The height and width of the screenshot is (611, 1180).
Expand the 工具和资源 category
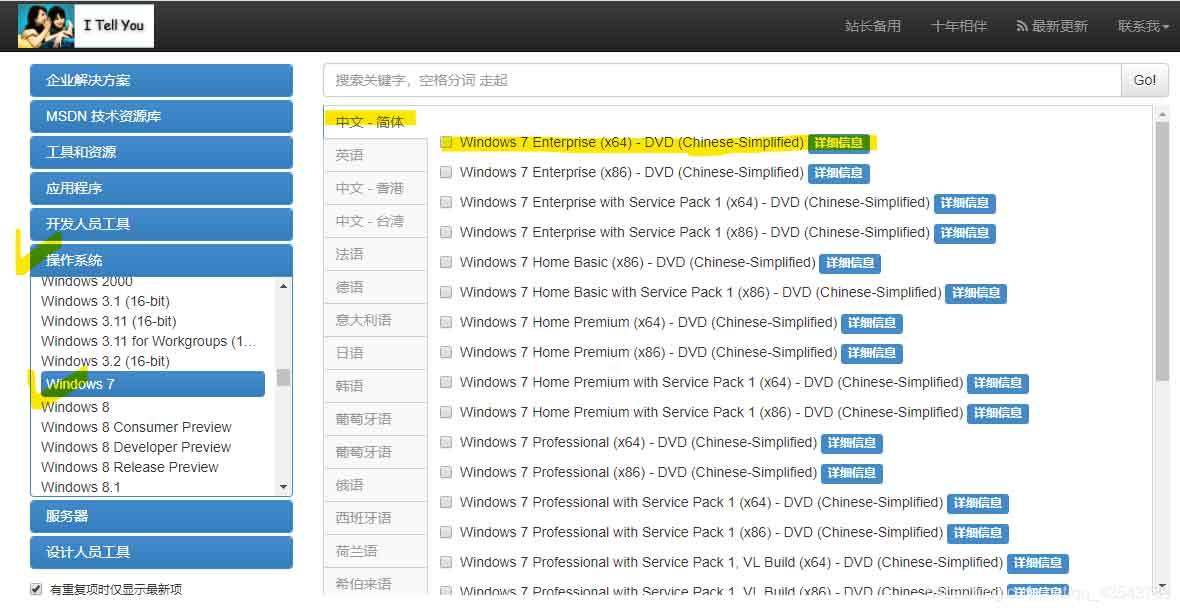161,152
